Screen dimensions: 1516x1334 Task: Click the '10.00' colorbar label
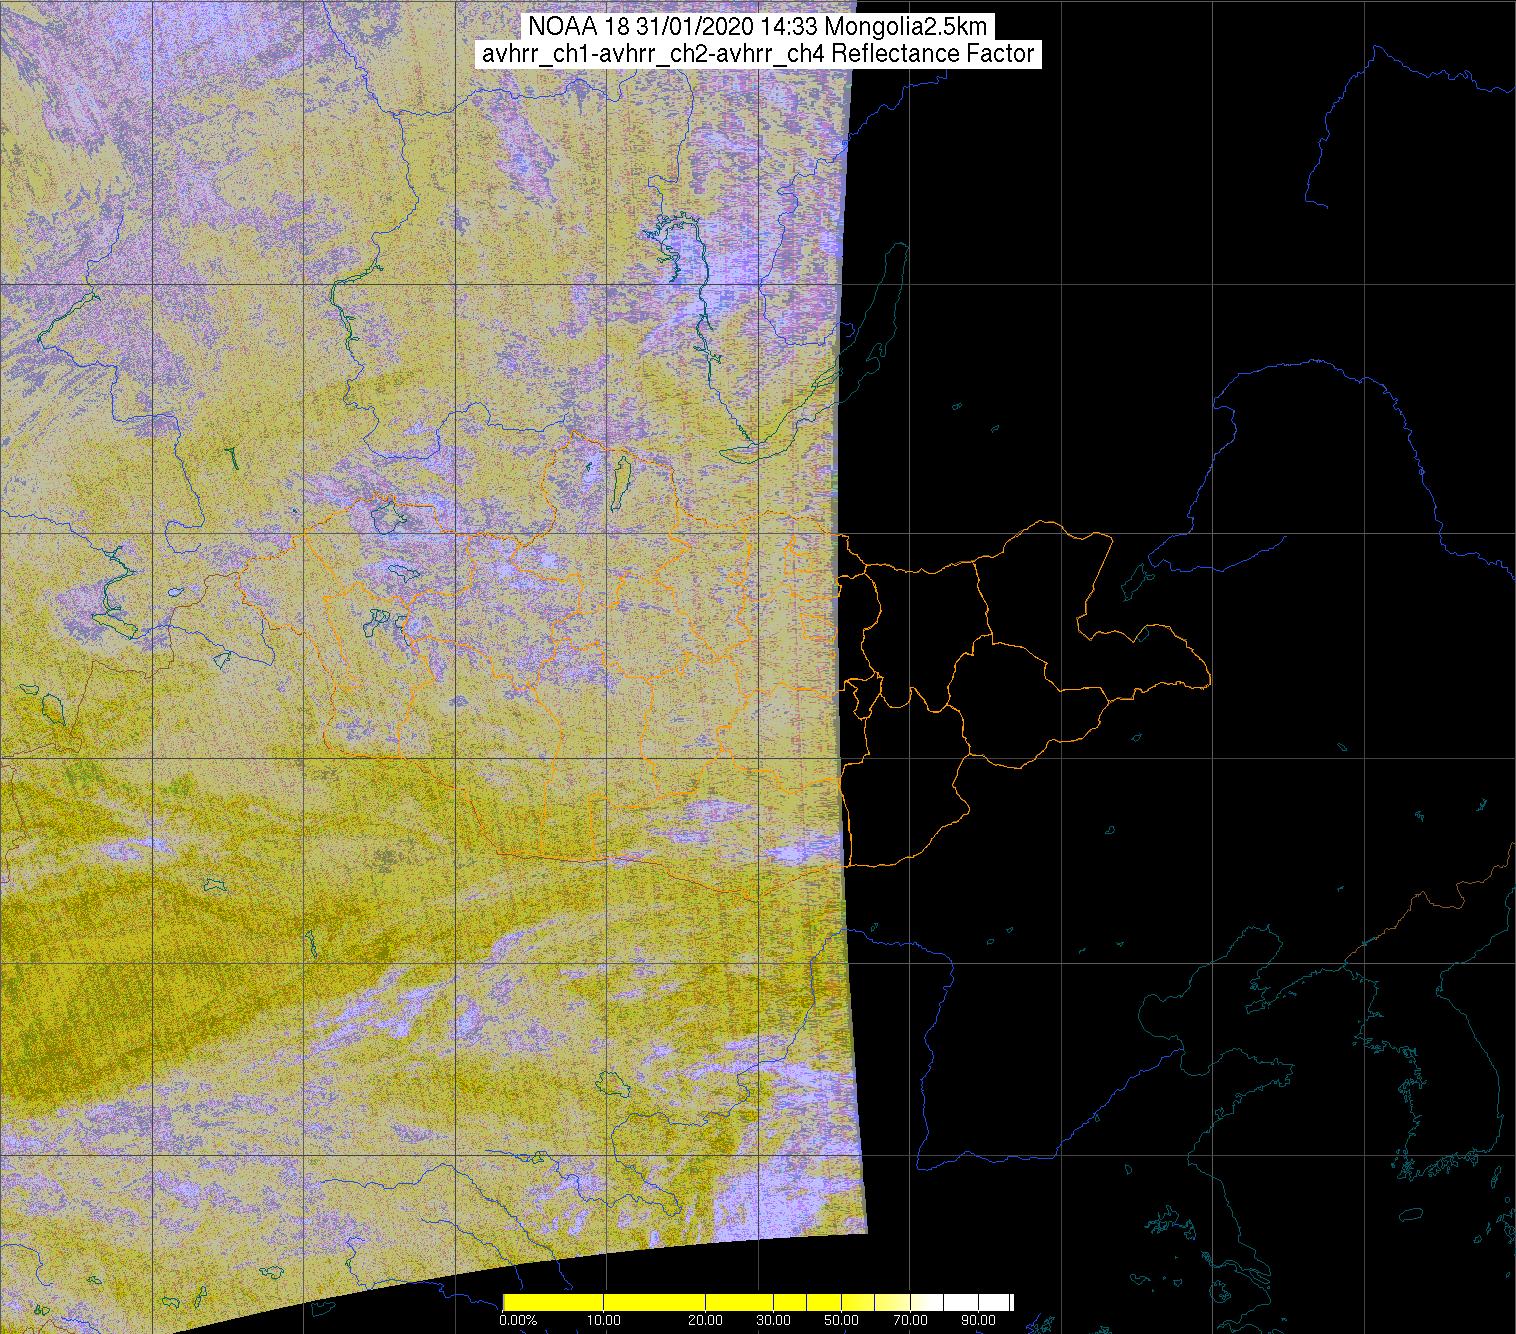[x=604, y=1320]
